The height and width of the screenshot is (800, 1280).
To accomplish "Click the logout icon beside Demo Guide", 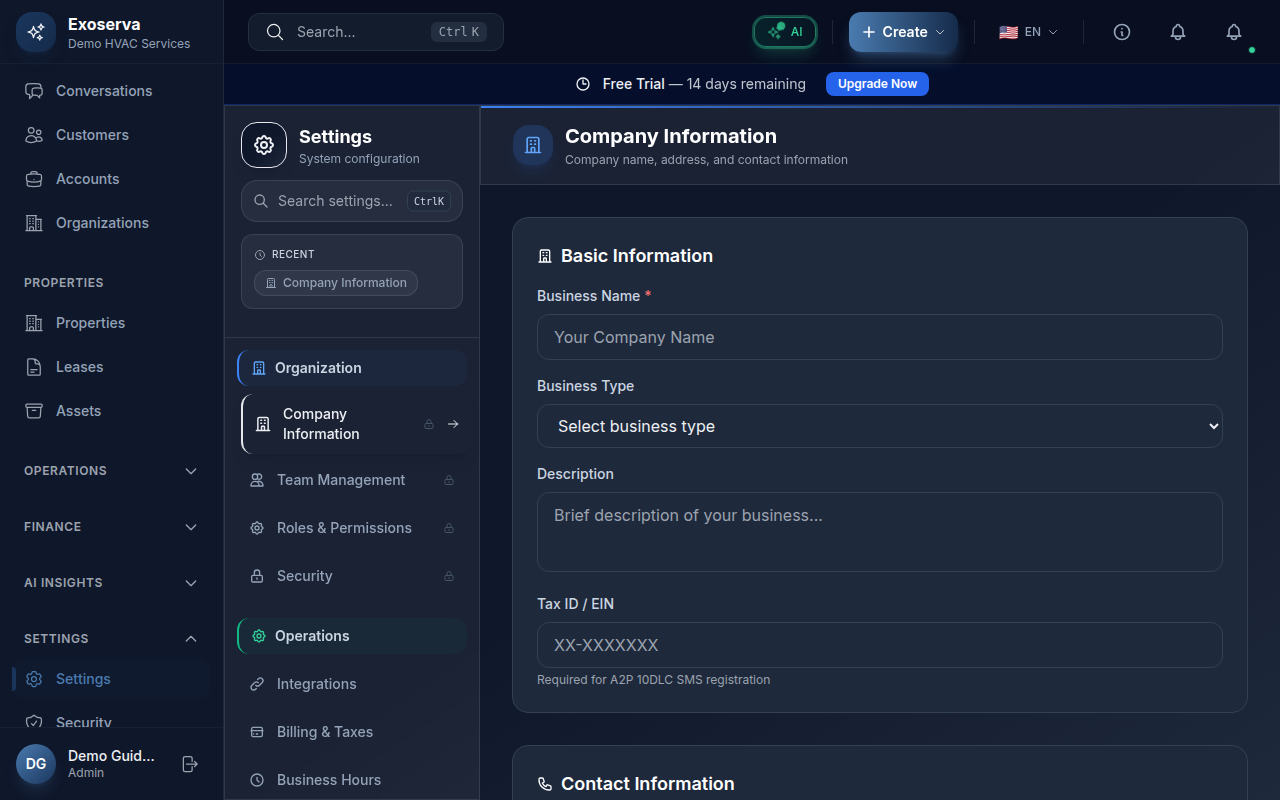I will [190, 764].
